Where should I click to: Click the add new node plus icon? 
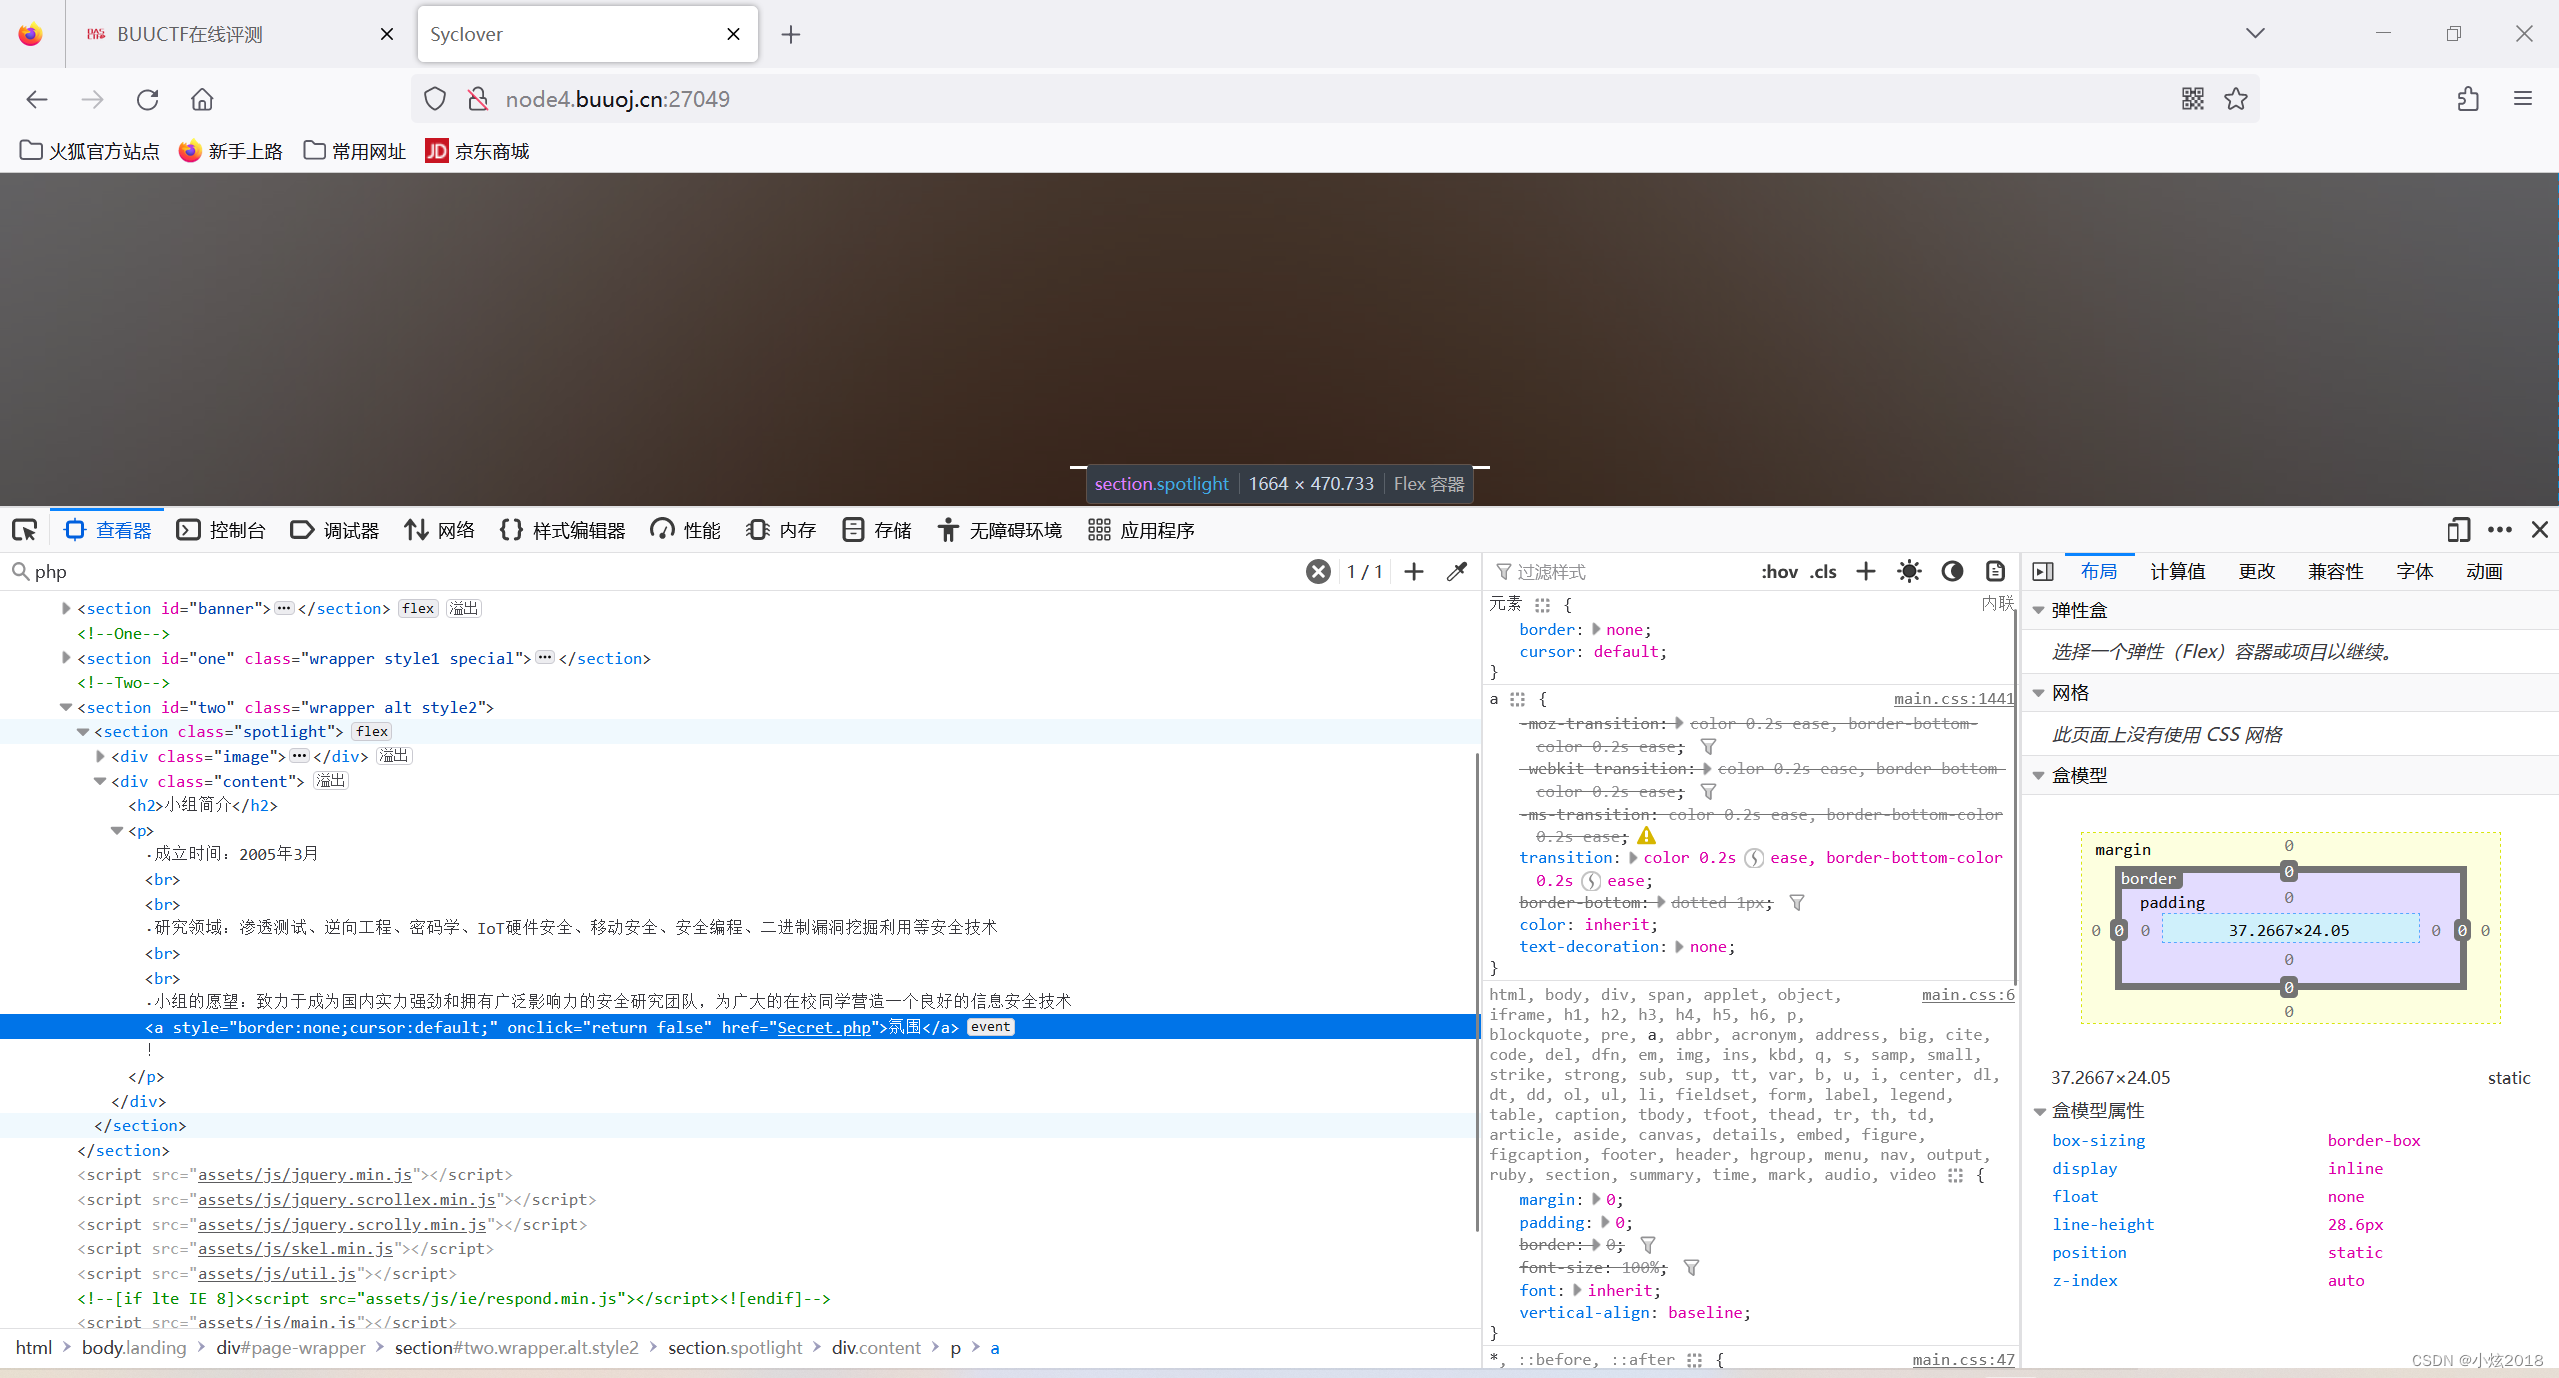(1414, 572)
